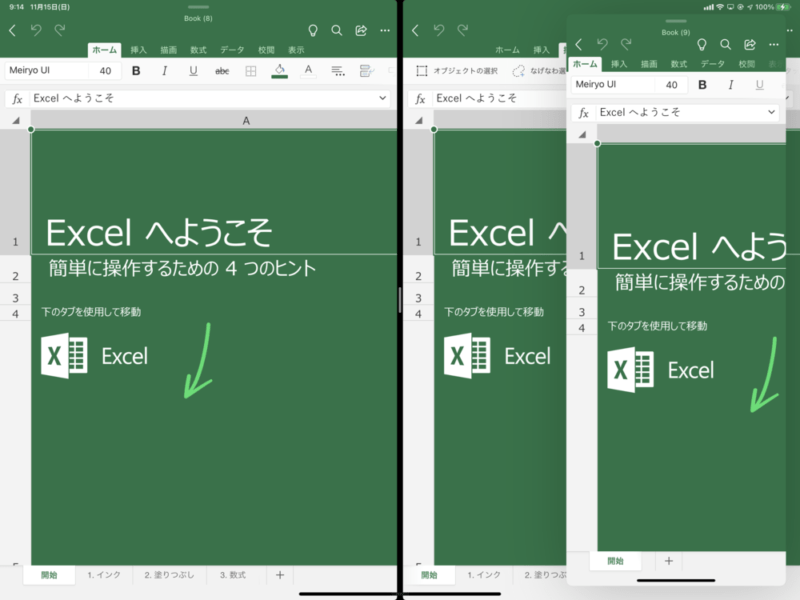The width and height of the screenshot is (800, 600).
Task: Undo in middle window
Action: [439, 30]
